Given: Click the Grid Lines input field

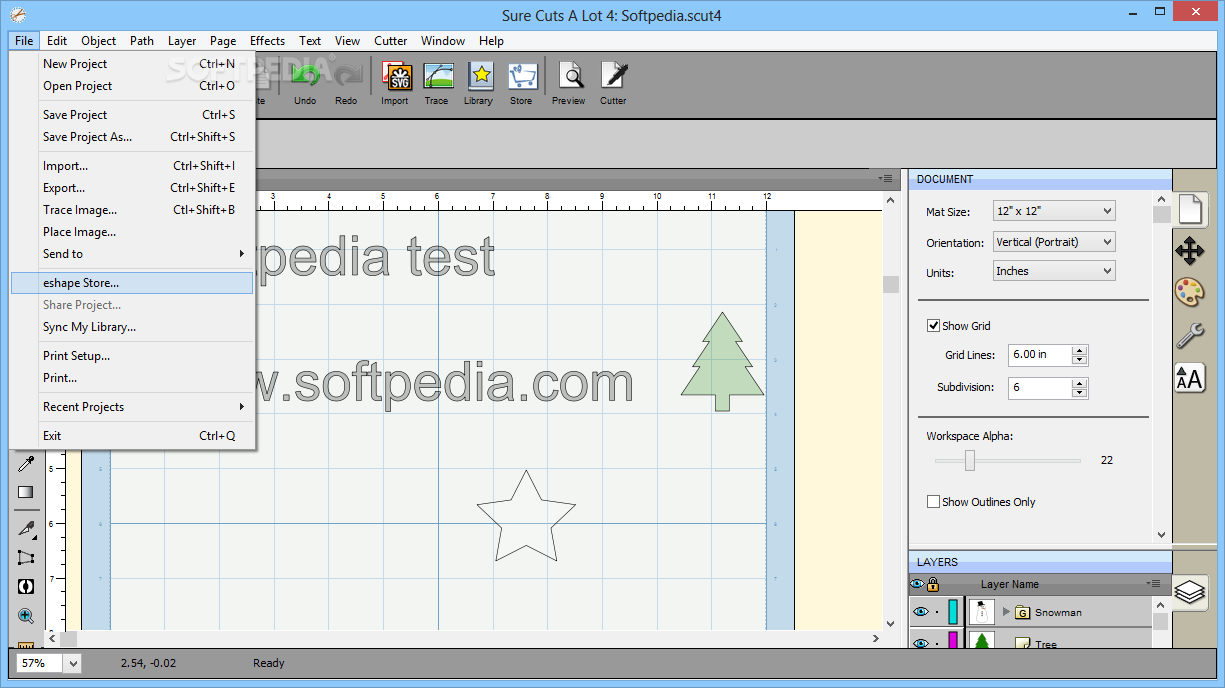Looking at the screenshot, I should [x=1040, y=355].
